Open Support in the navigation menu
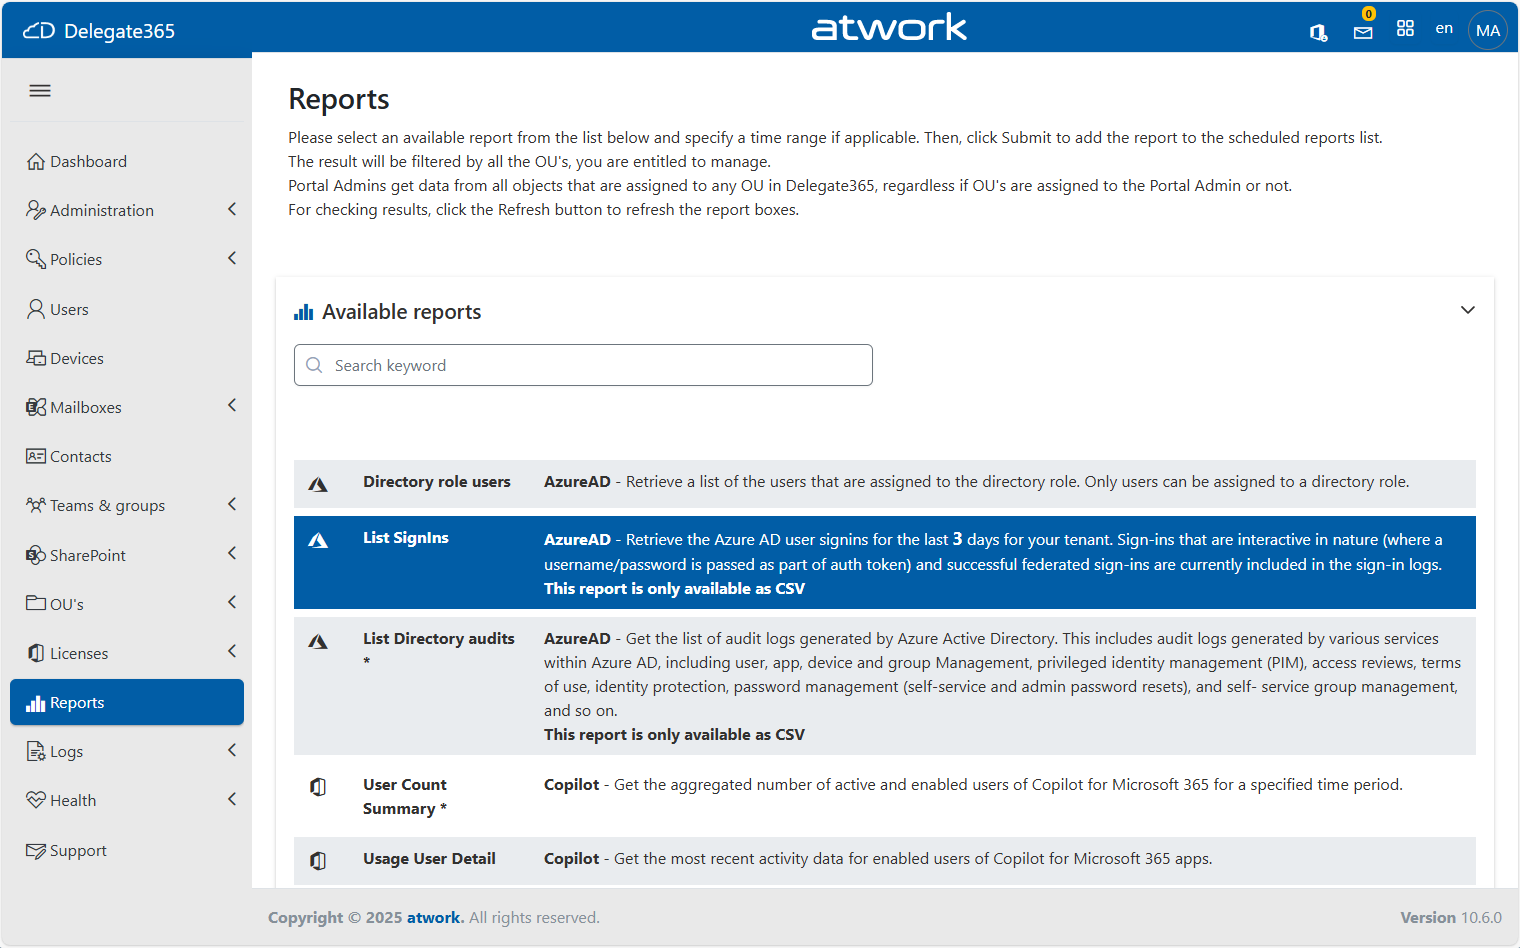The image size is (1520, 948). click(78, 851)
